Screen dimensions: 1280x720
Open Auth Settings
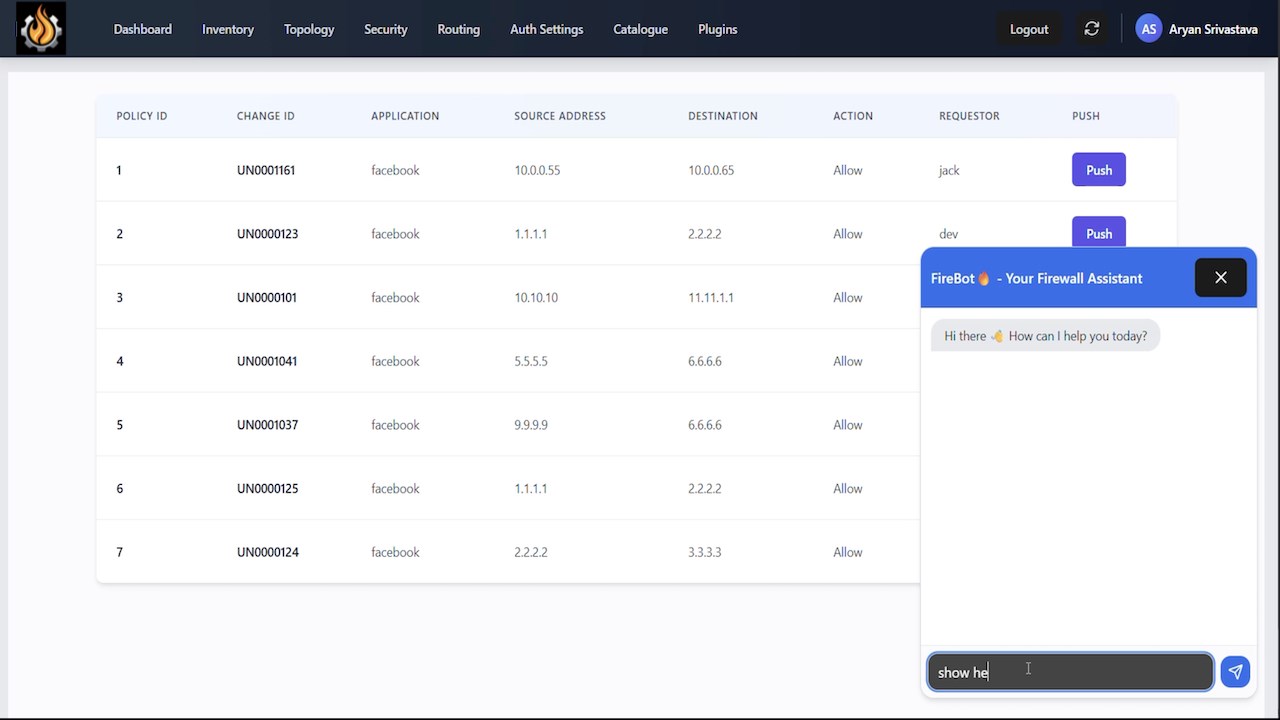click(547, 29)
